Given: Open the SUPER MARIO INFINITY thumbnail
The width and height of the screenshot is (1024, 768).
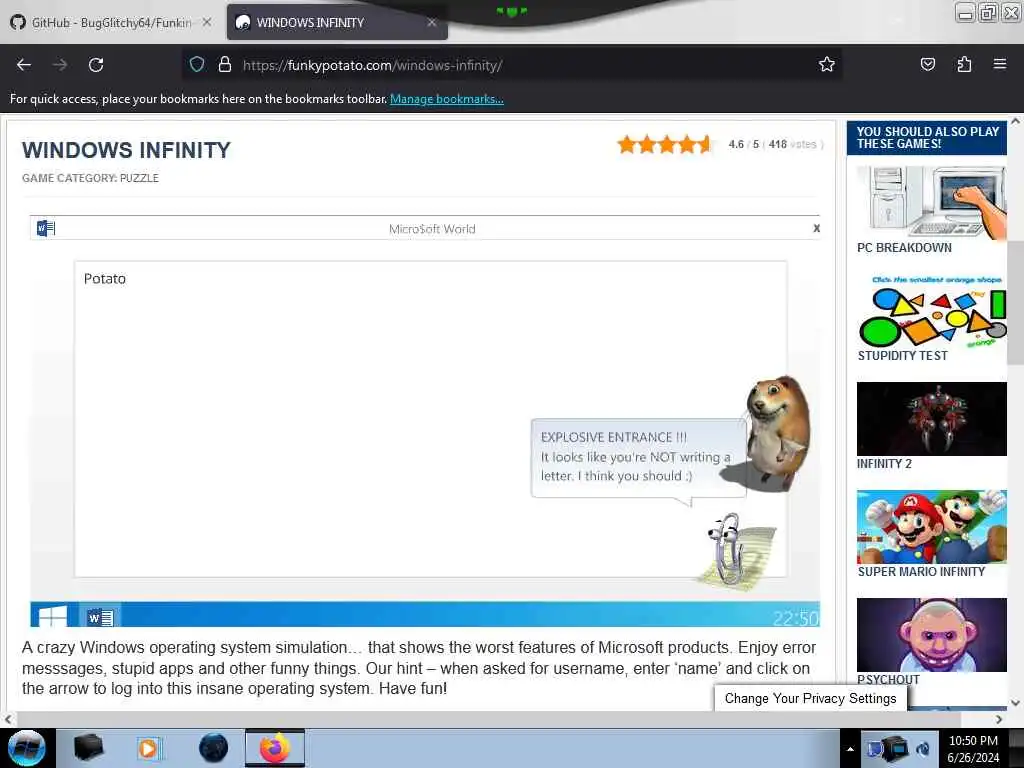Looking at the screenshot, I should (x=931, y=526).
